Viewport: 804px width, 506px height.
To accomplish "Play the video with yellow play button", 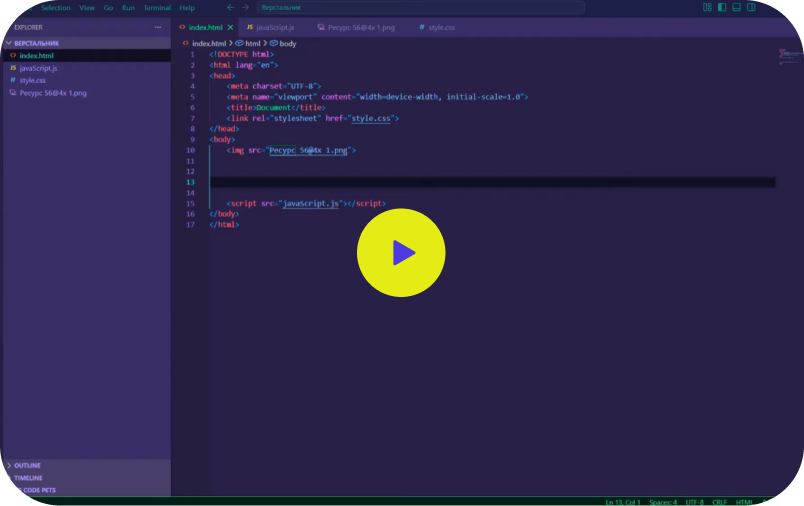I will point(401,252).
